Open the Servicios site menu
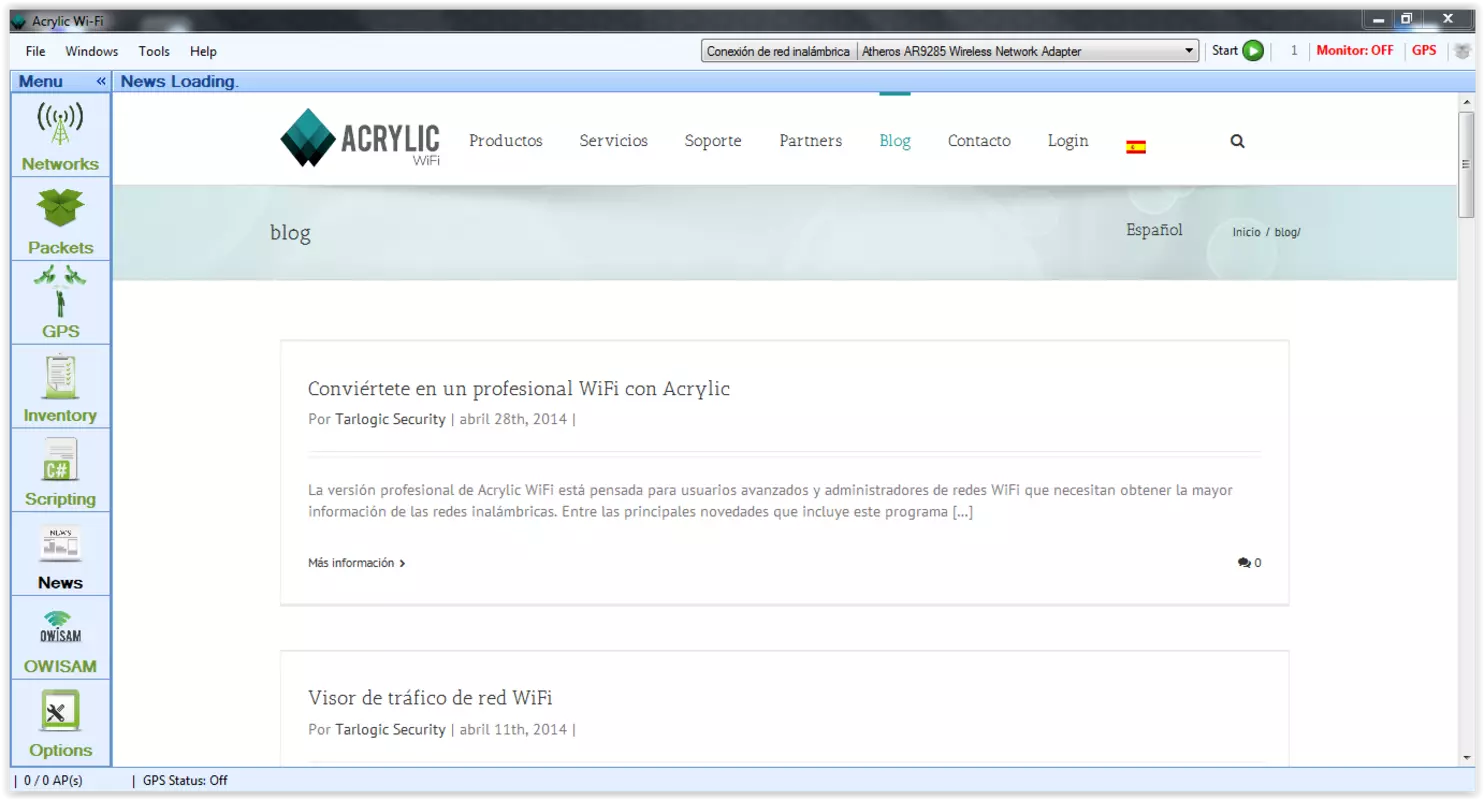1484x800 pixels. [x=614, y=141]
